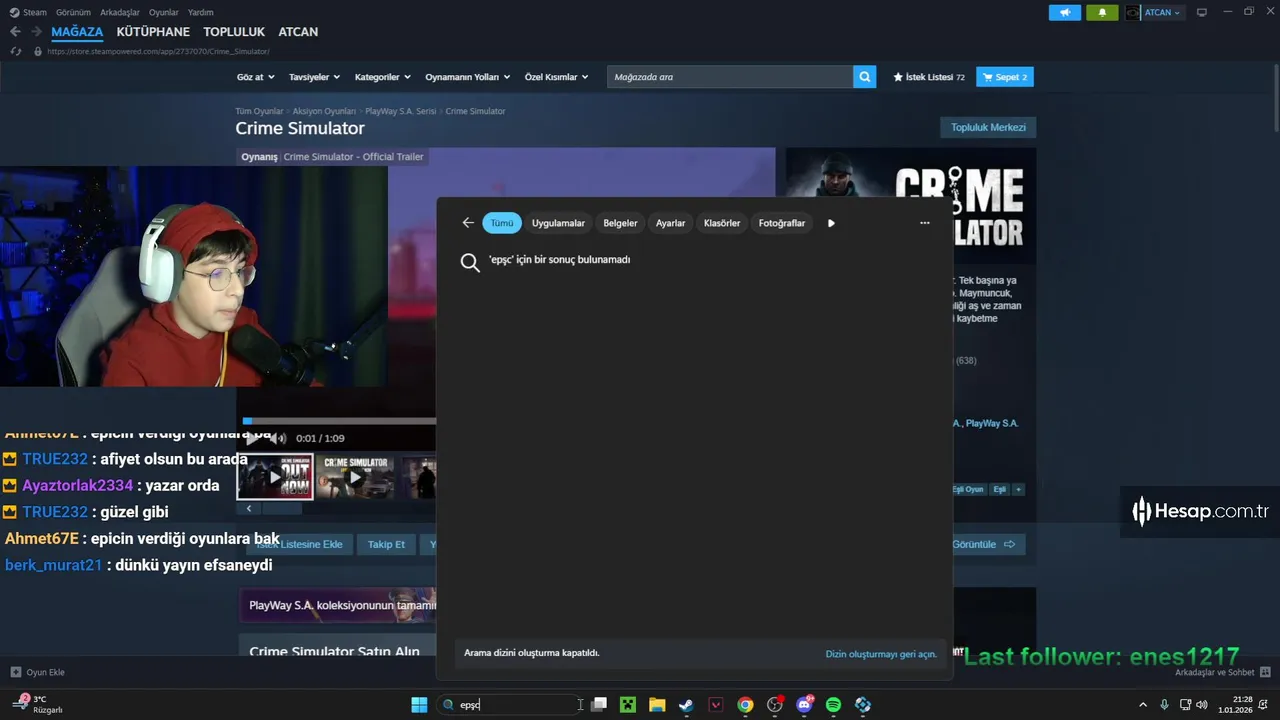Expand the Tavsiyeler store menu

pyautogui.click(x=314, y=77)
